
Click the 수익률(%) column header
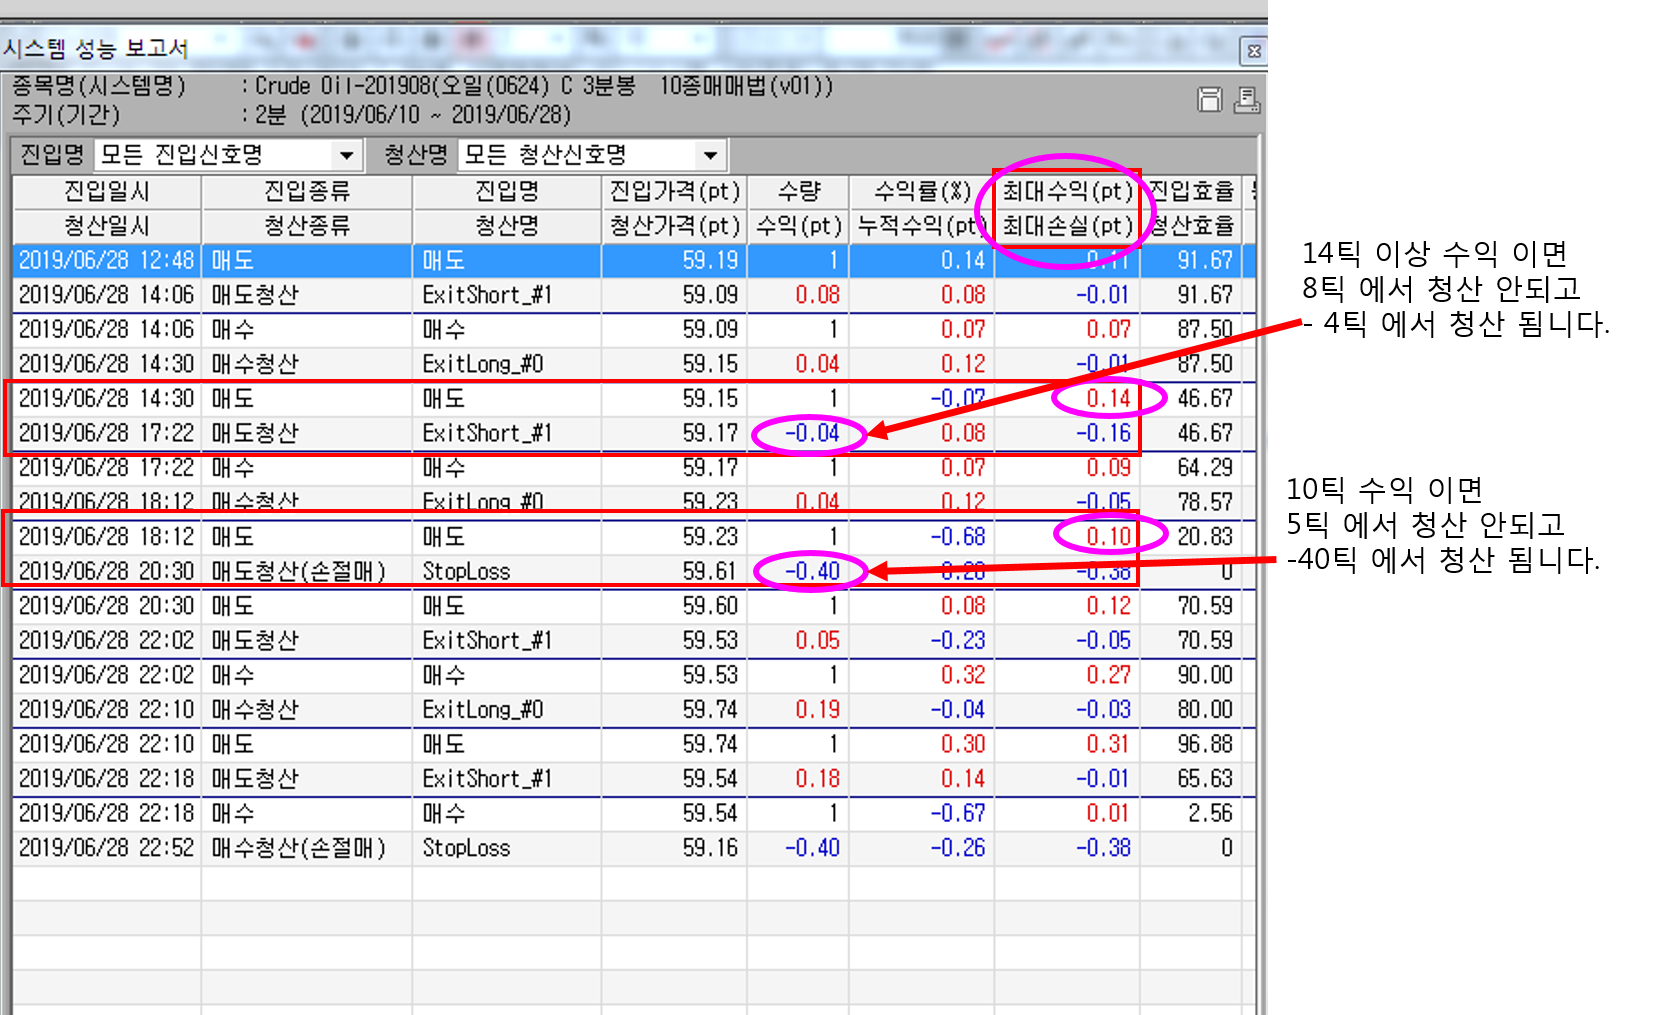(x=921, y=191)
